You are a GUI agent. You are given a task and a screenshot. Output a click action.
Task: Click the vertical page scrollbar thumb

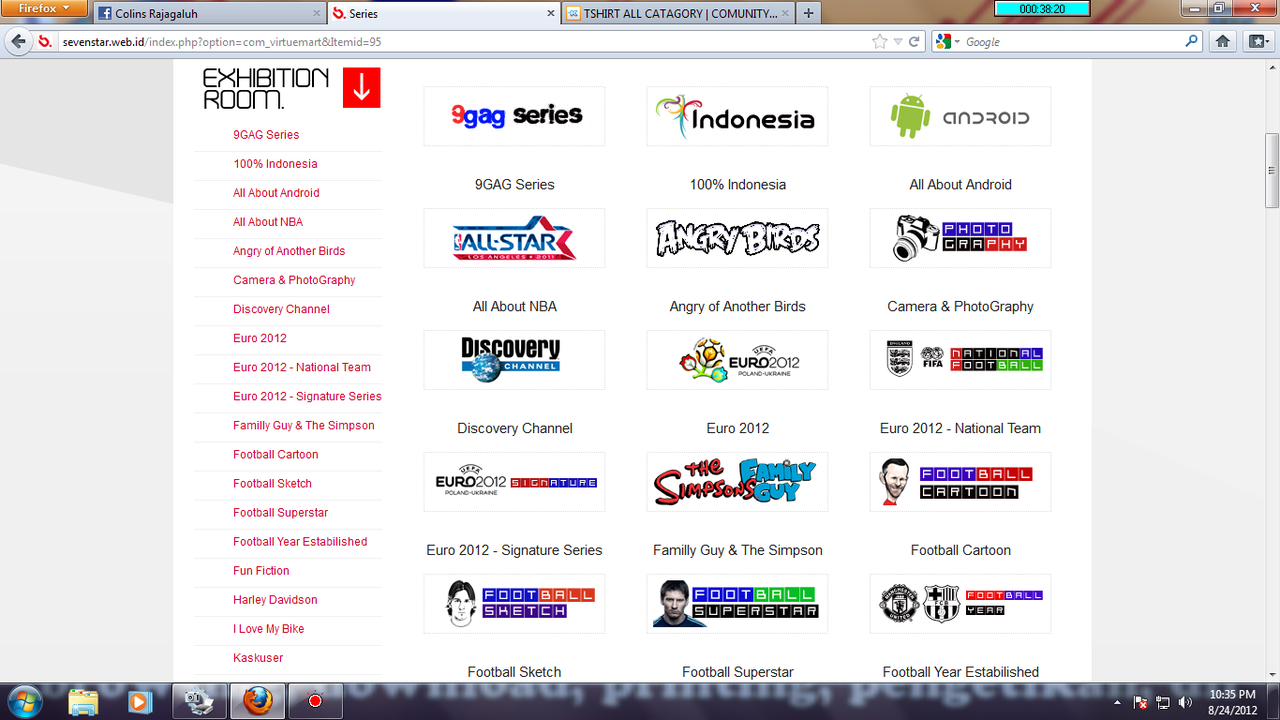(1272, 170)
